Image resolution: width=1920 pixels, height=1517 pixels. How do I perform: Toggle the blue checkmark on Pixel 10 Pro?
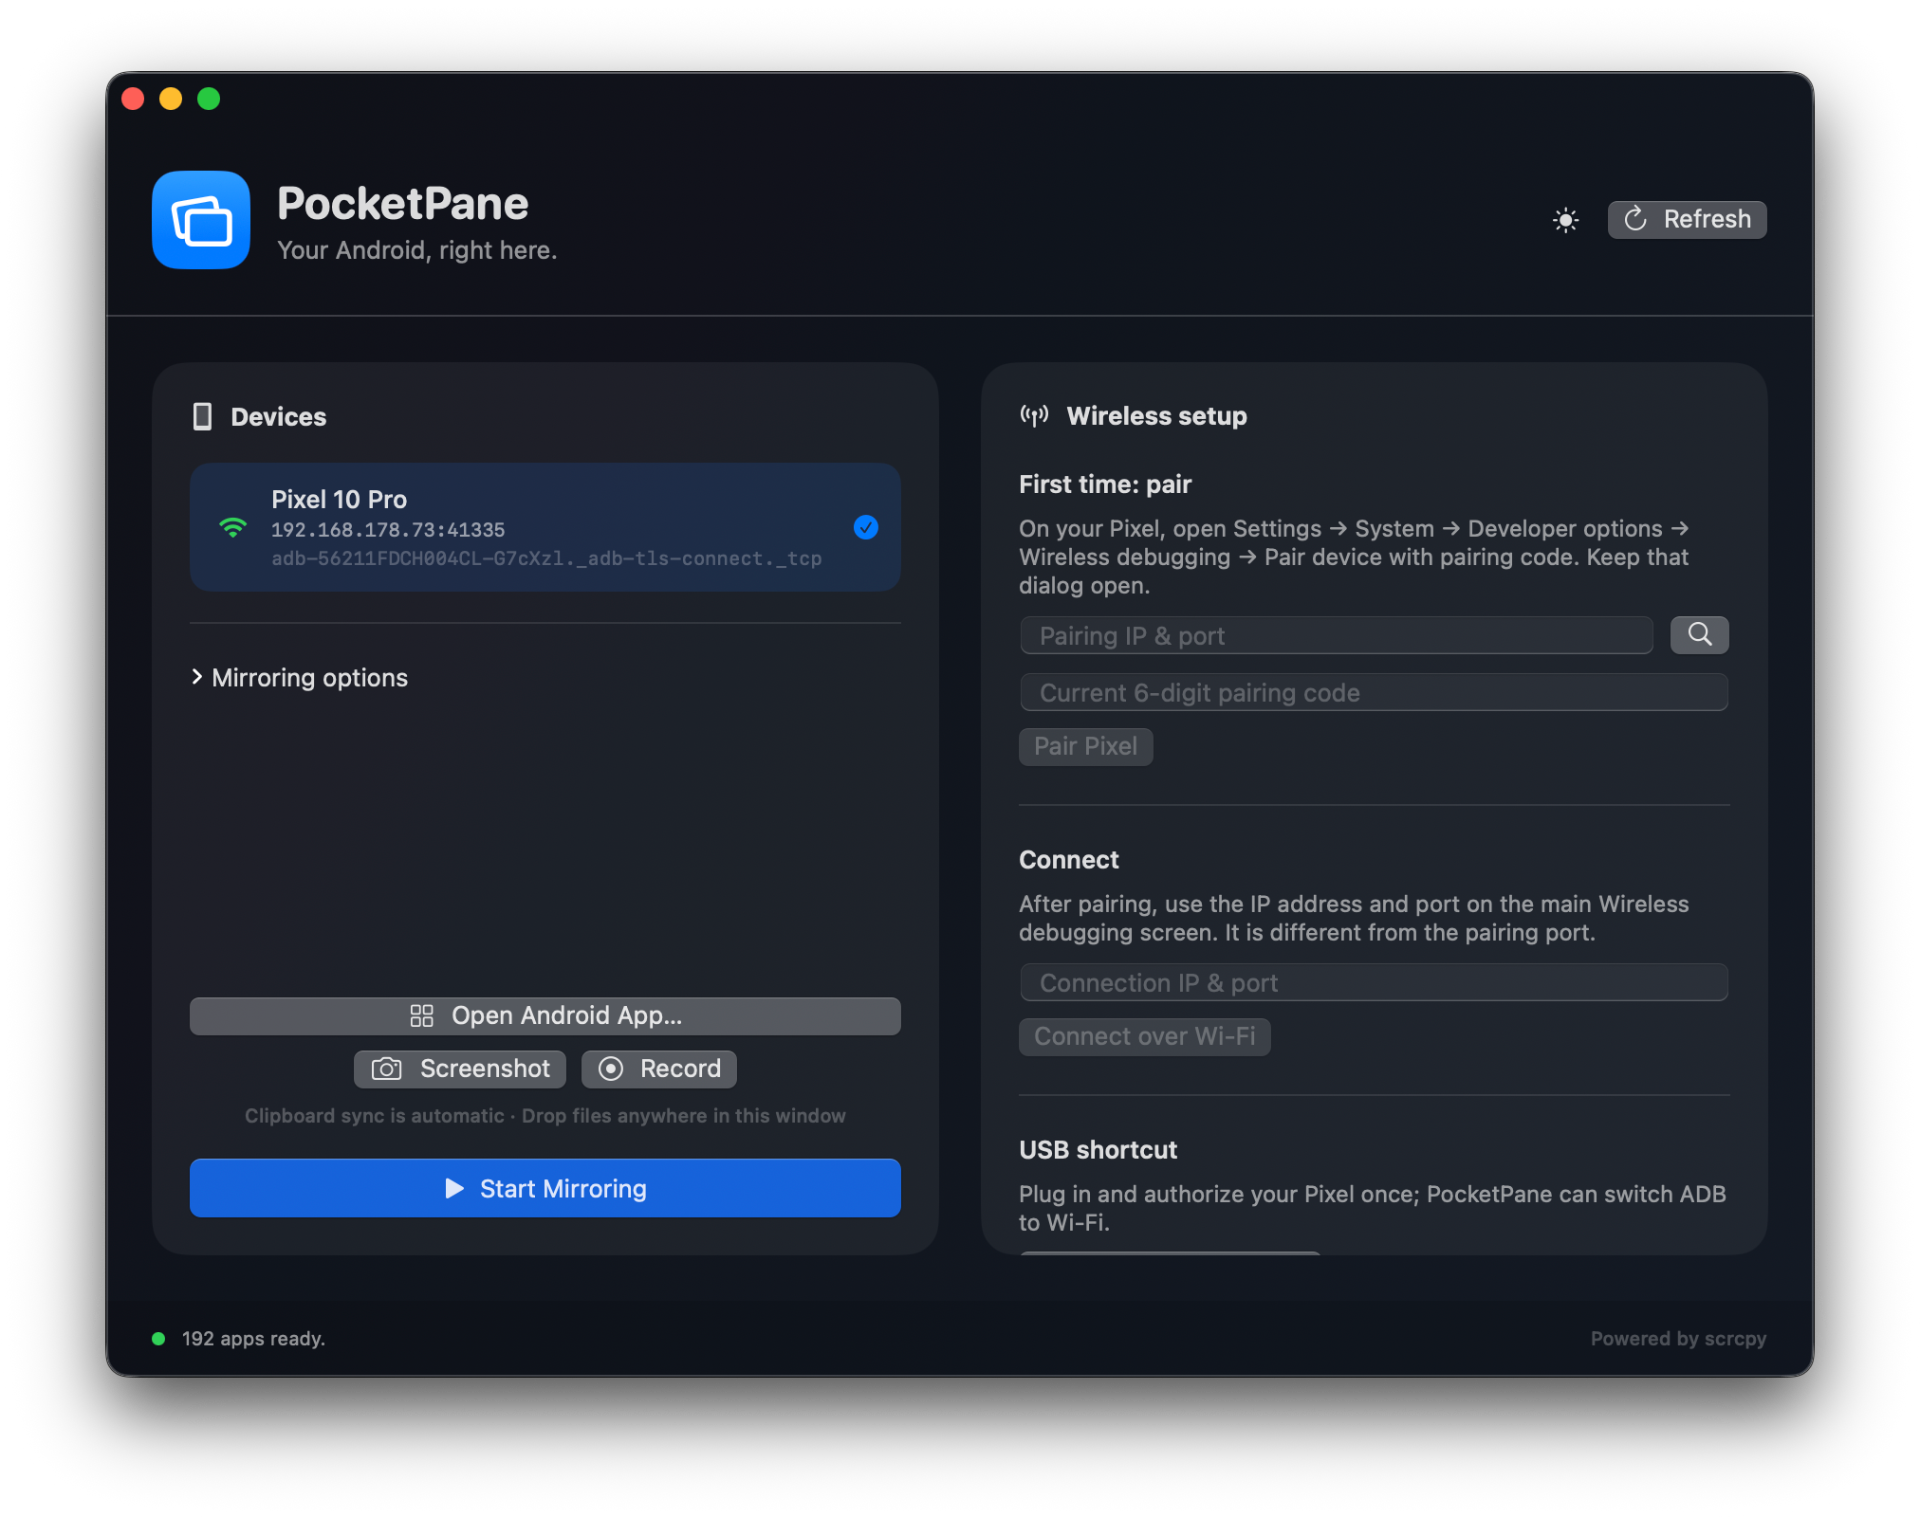point(865,527)
